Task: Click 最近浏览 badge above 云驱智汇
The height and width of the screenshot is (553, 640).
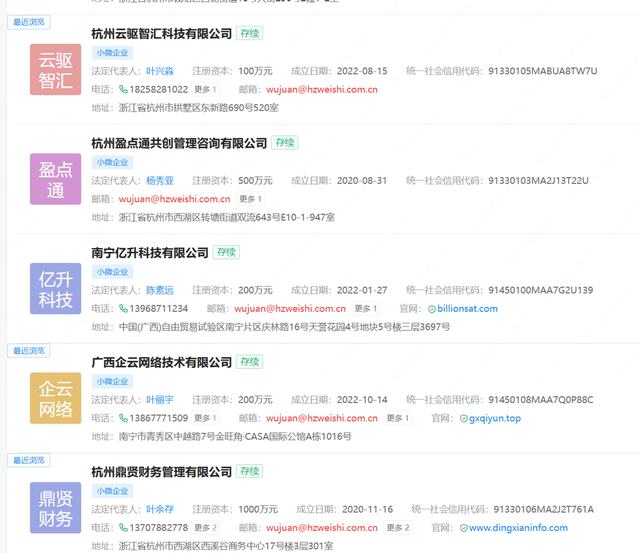Action: [x=29, y=22]
